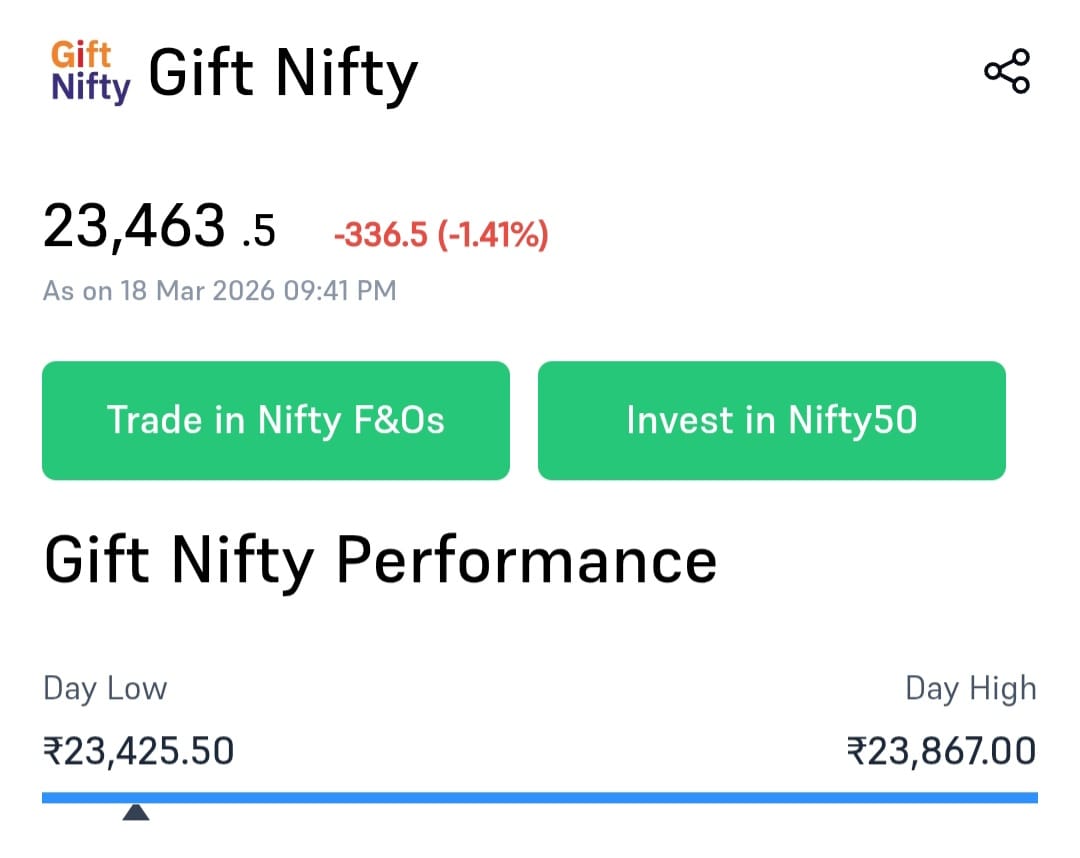Select the ₹23,425.50 day low value

[138, 750]
